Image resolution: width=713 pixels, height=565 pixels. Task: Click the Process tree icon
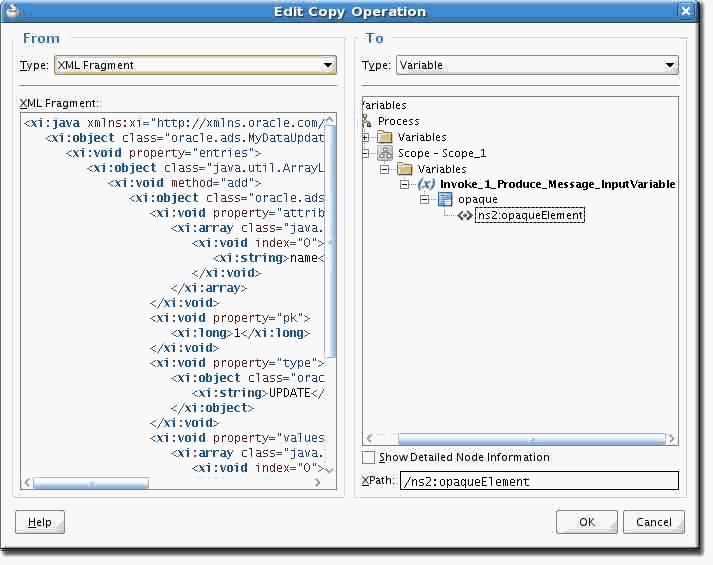[x=367, y=121]
